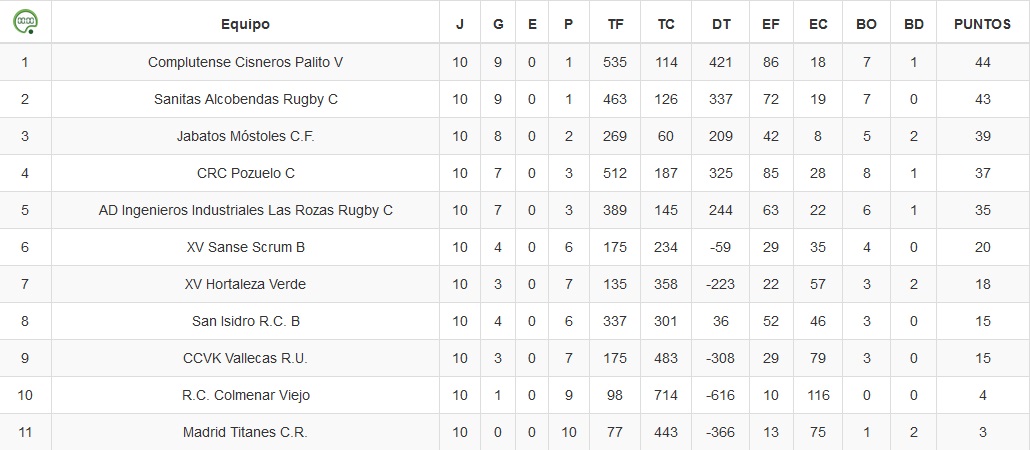
Task: Click the BO column header
Action: [866, 24]
